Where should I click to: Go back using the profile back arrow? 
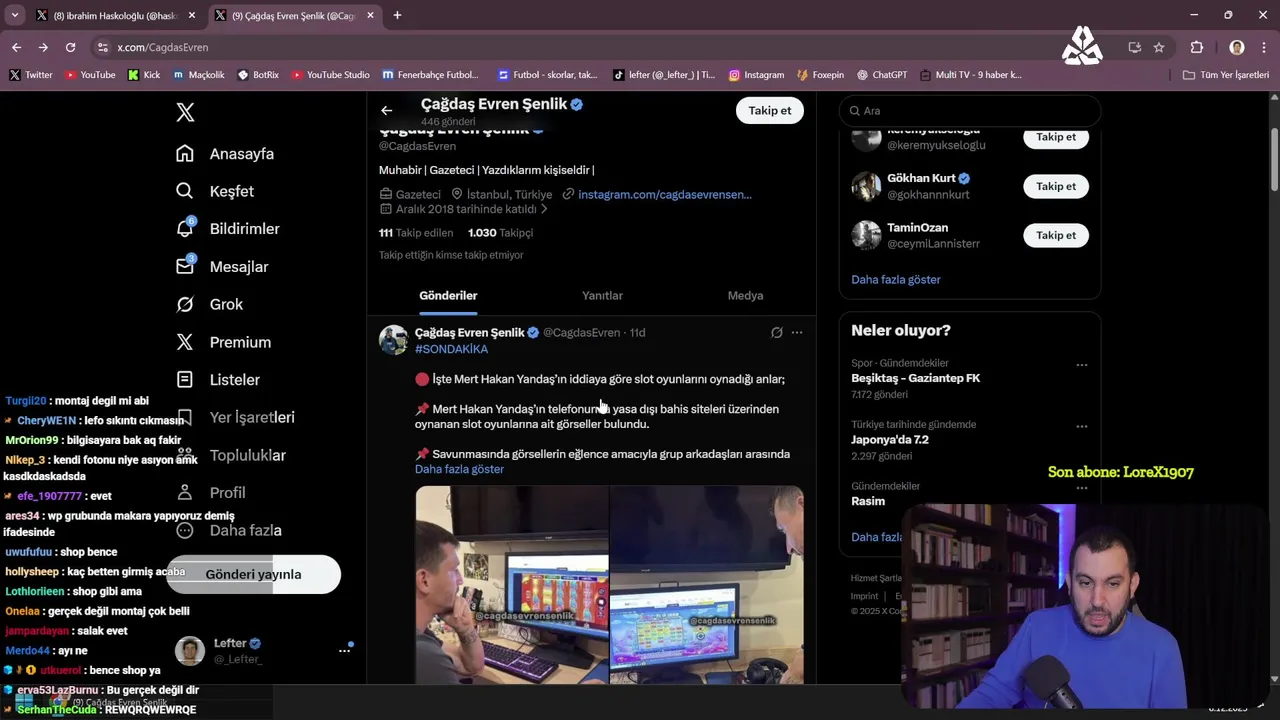(x=386, y=111)
